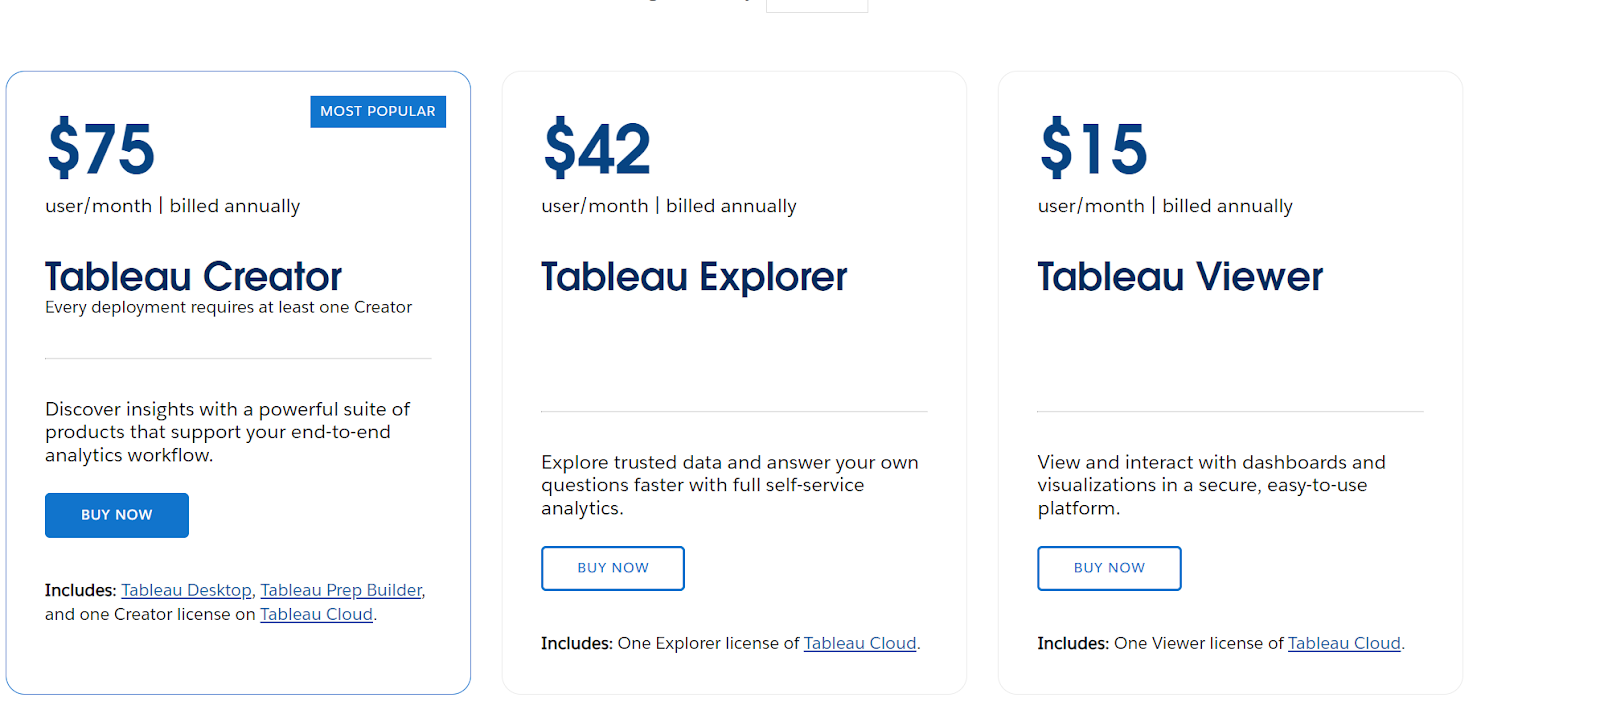Open the Tableau Desktop link
The width and height of the screenshot is (1600, 710).
(x=187, y=590)
